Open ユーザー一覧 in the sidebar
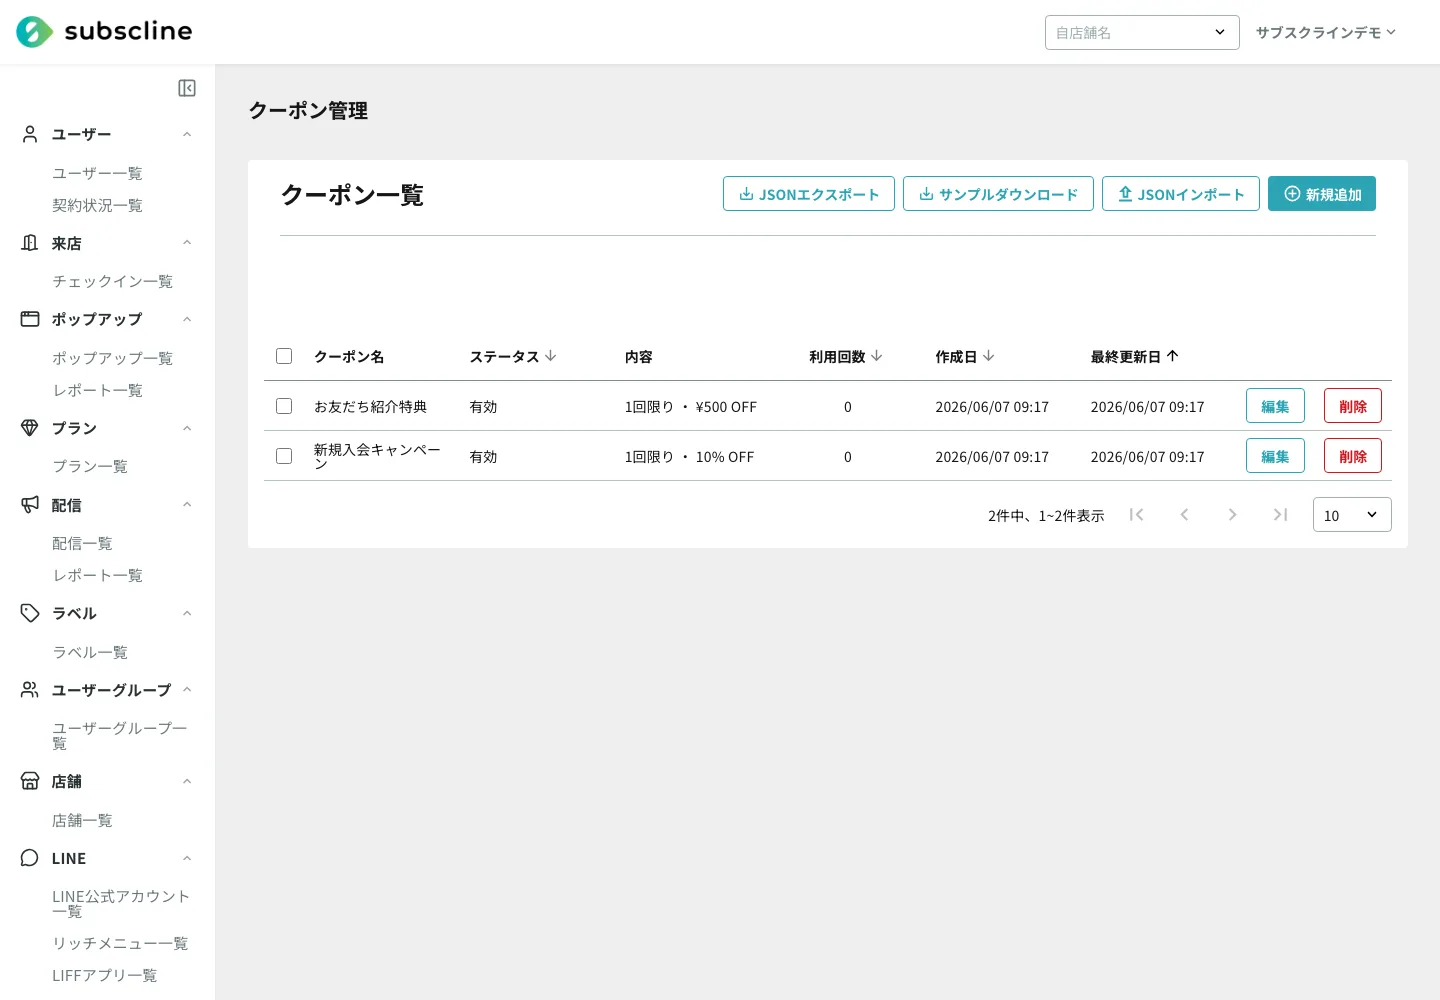This screenshot has height=1000, width=1440. (x=97, y=173)
